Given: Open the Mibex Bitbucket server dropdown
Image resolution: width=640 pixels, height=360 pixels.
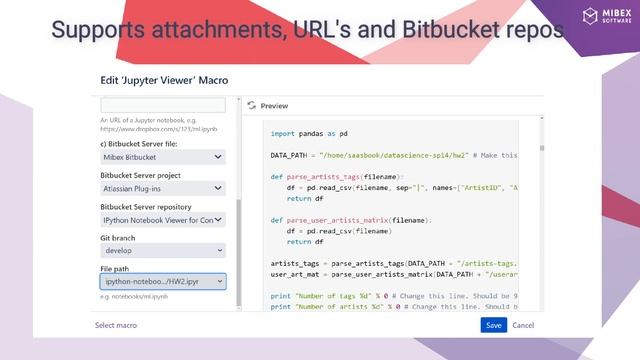Looking at the screenshot, I should tap(163, 157).
